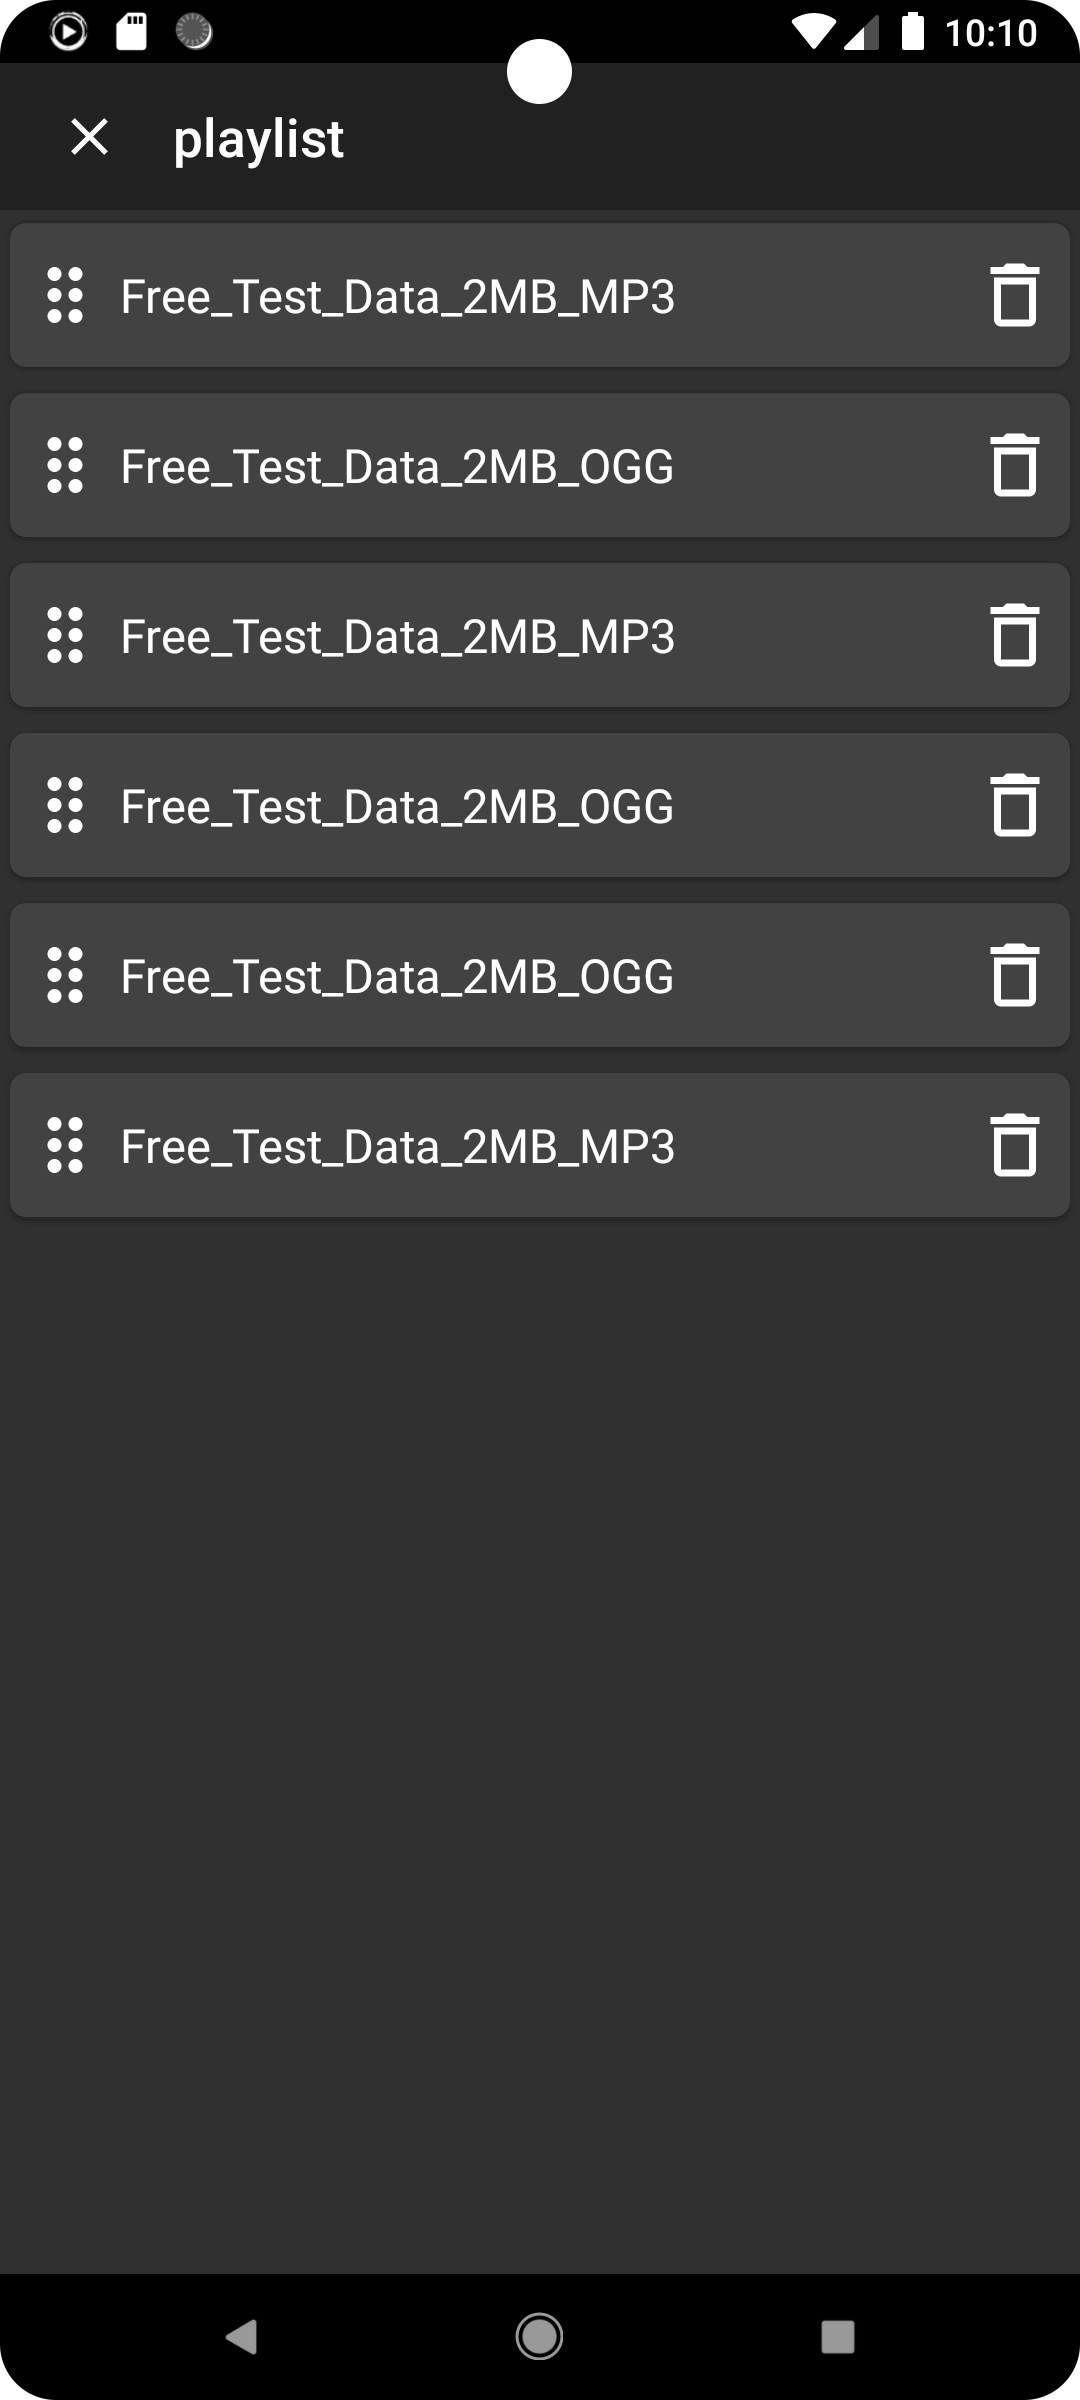Open the last Free_Test_Data_2MB_MP3 entry

pyautogui.click(x=398, y=1147)
